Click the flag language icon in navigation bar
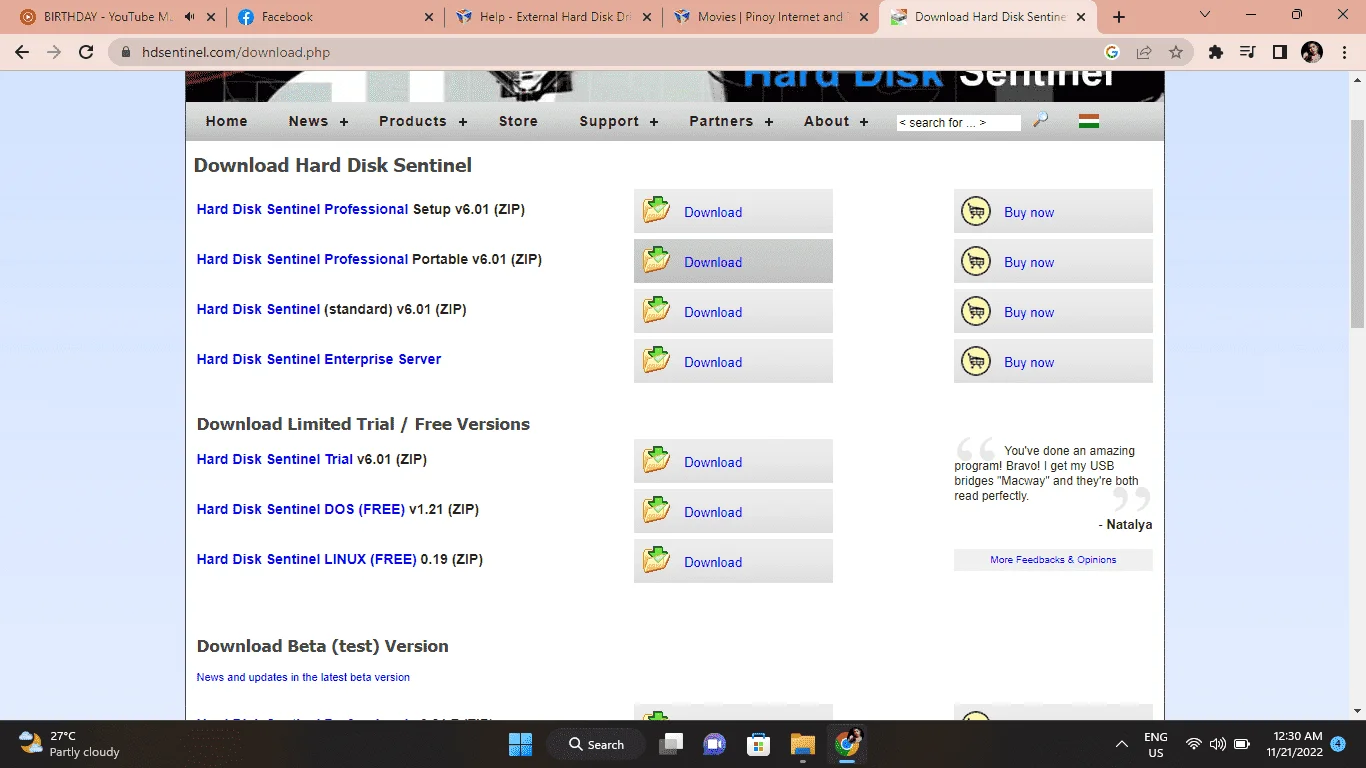This screenshot has width=1366, height=768. [x=1089, y=121]
